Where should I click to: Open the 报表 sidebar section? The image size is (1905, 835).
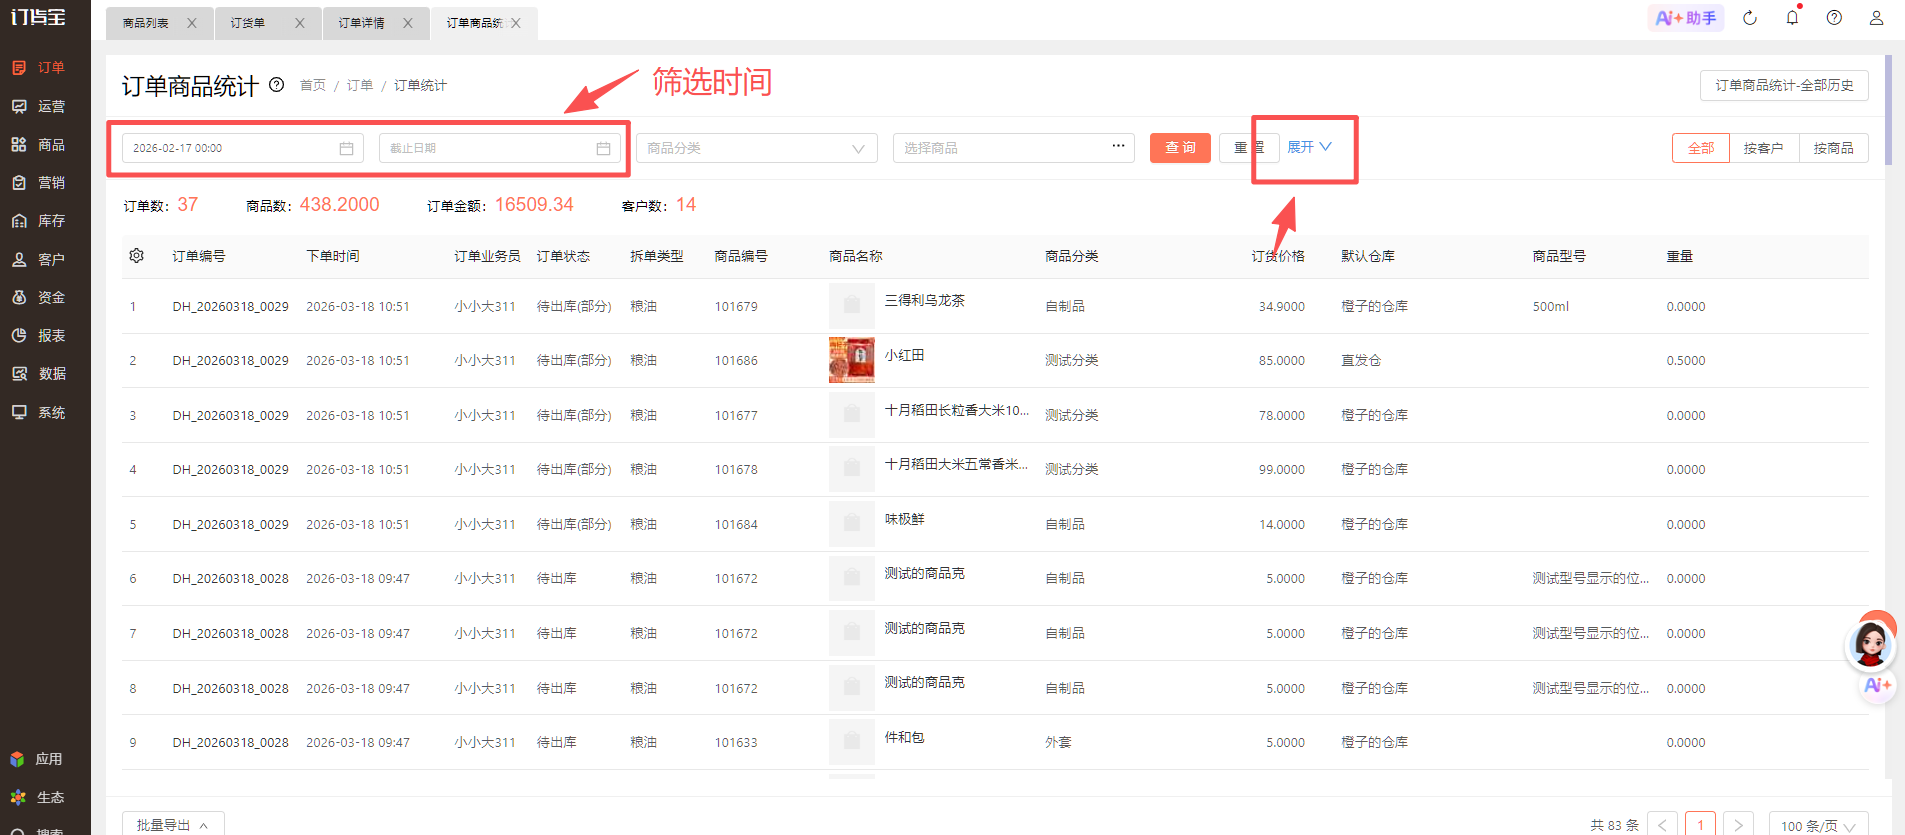pyautogui.click(x=38, y=335)
